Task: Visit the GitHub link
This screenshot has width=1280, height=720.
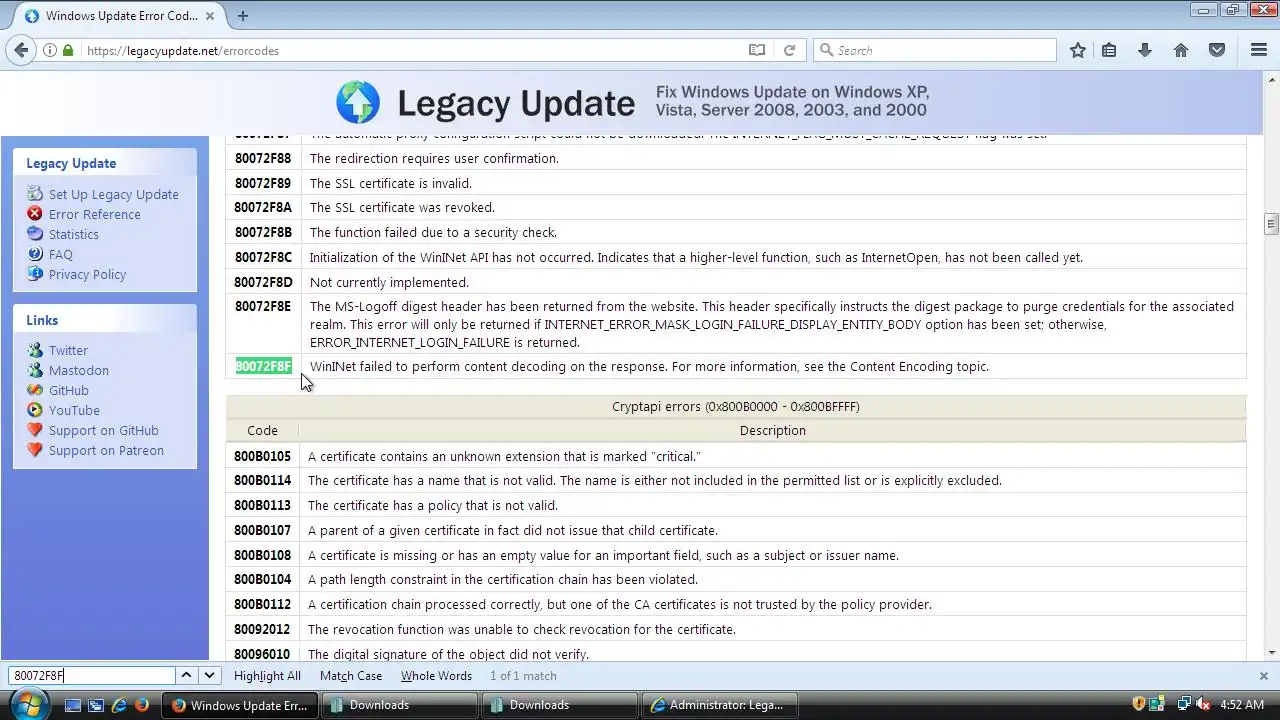Action: coord(68,390)
